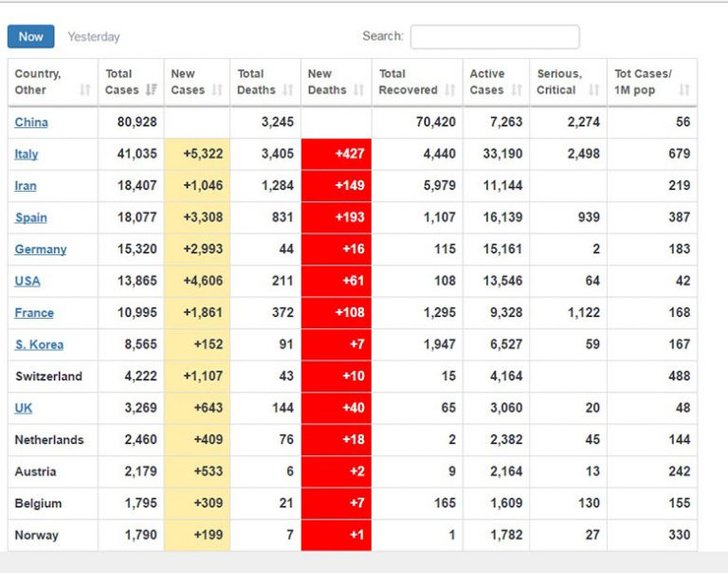Click Switzerland new cases +1,107
Viewport: 728px width, 573px height.
click(203, 376)
